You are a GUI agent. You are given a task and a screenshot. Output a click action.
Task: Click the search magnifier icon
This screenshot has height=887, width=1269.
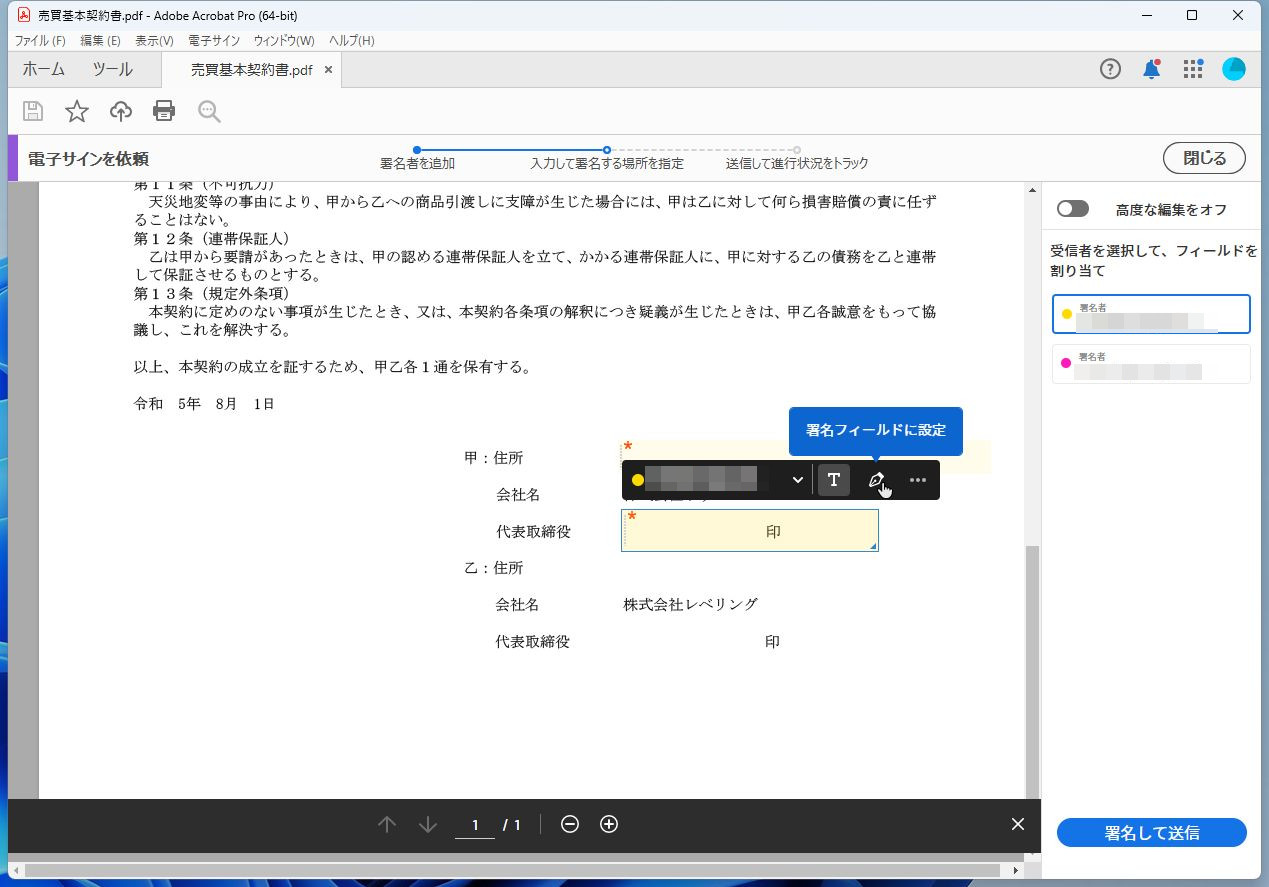[x=208, y=111]
